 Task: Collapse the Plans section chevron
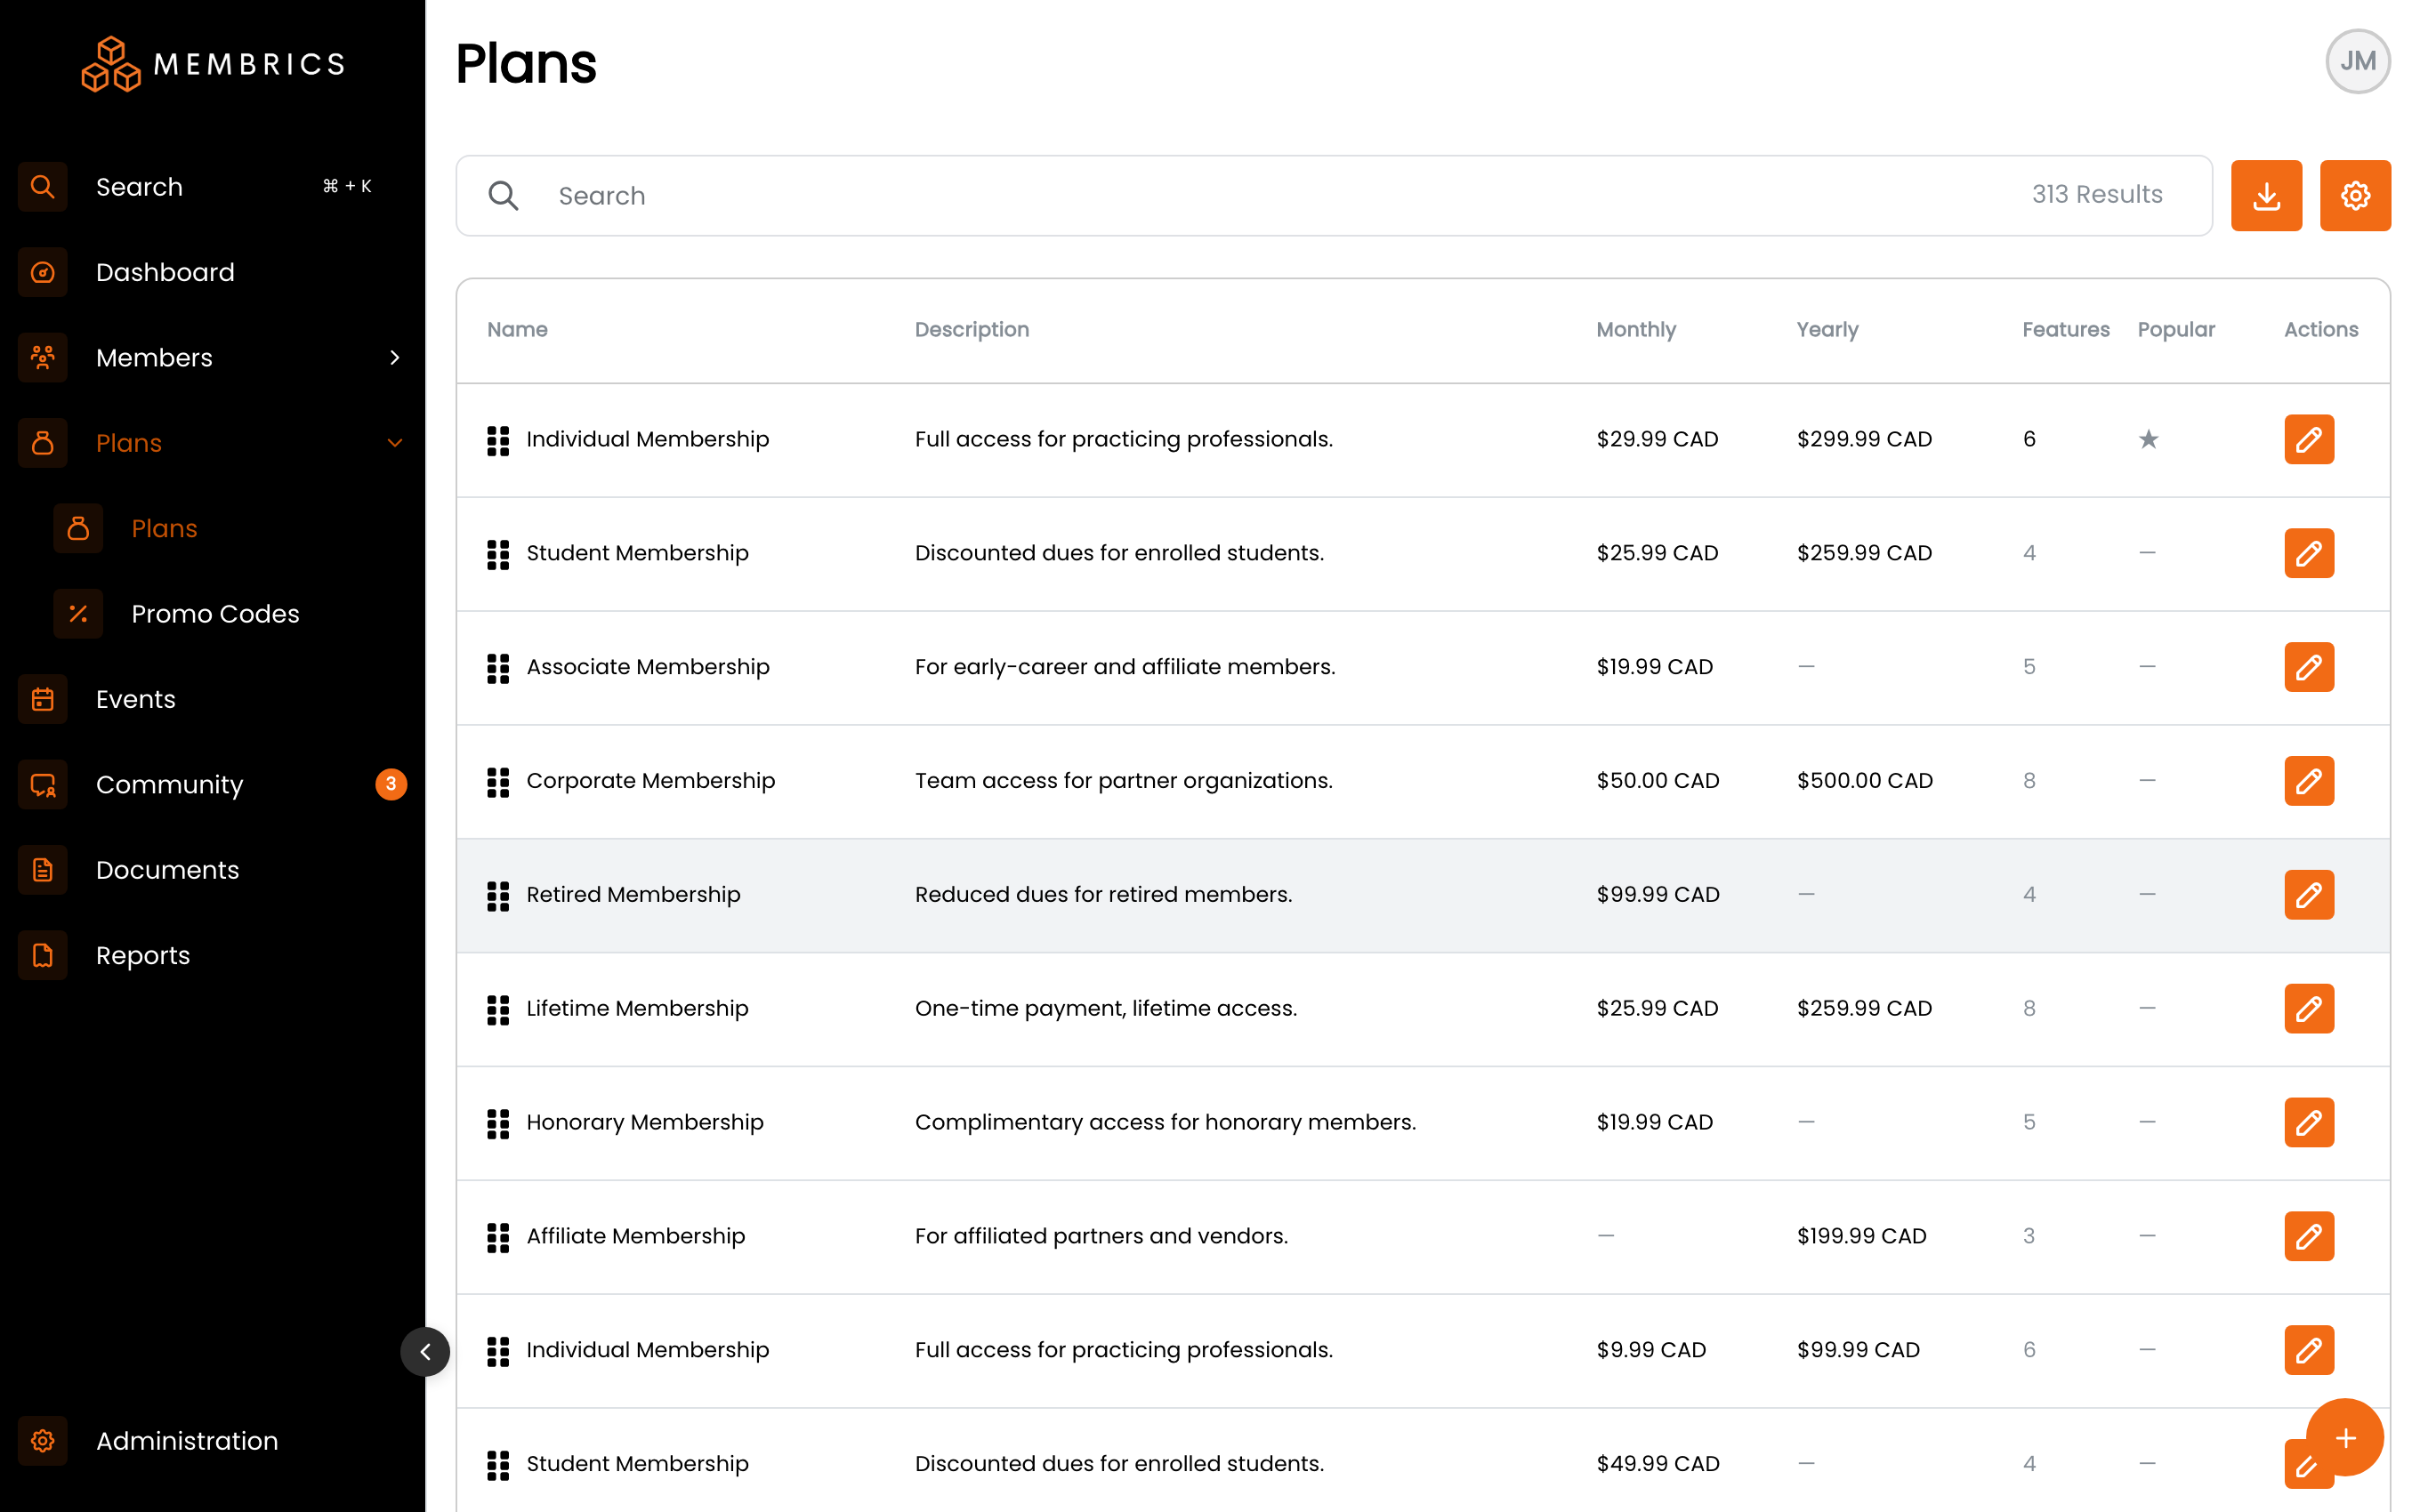(395, 443)
